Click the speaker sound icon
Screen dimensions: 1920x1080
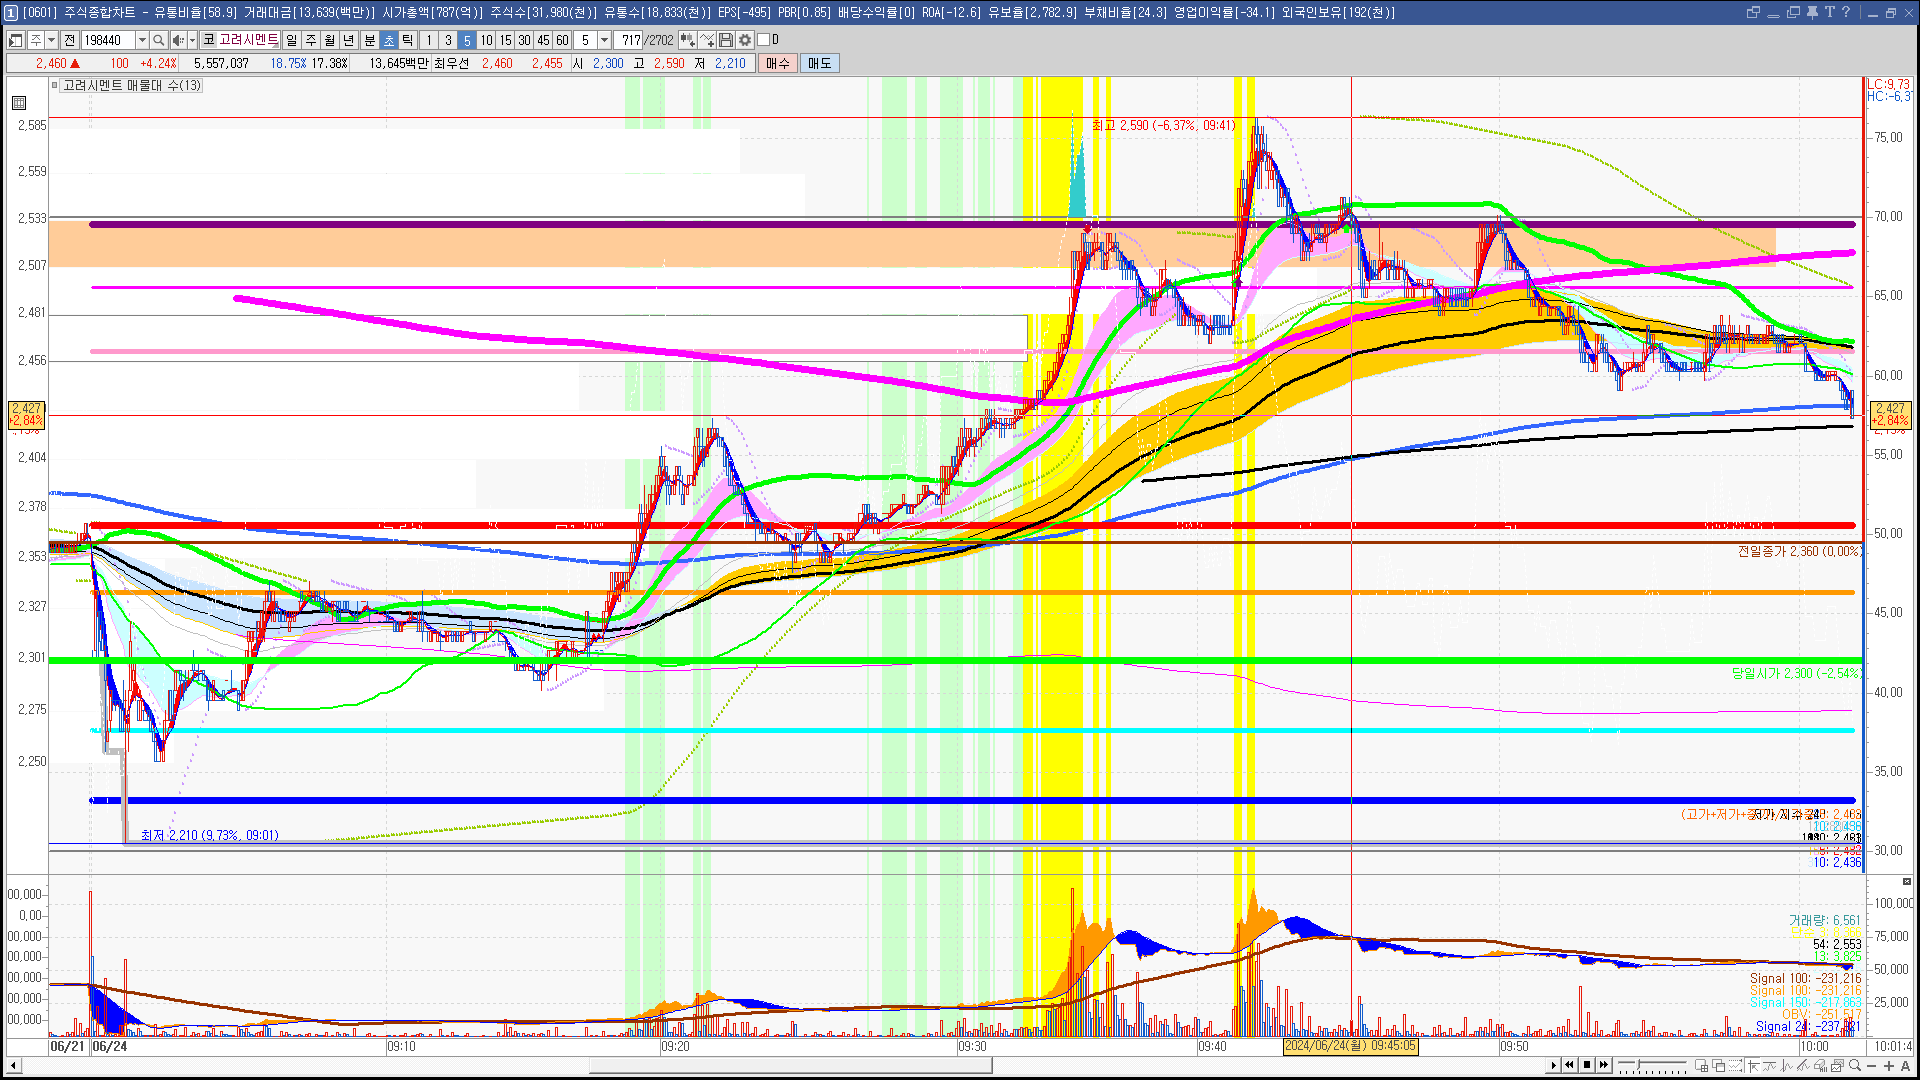click(178, 40)
